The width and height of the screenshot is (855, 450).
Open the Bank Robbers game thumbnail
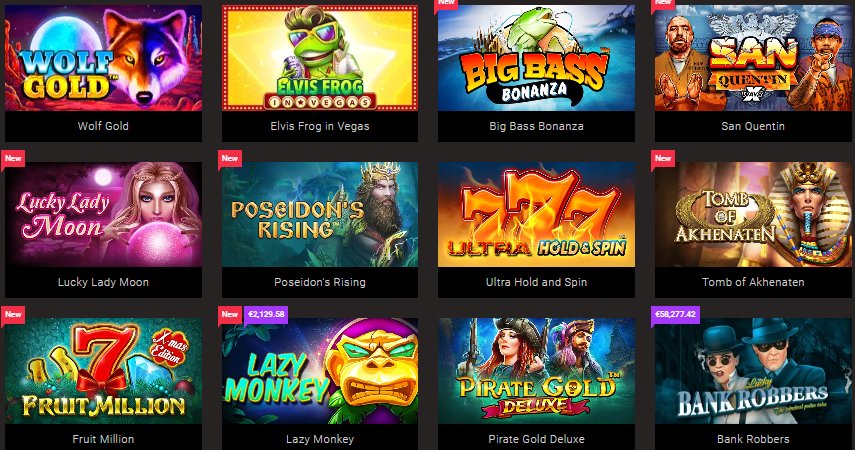753,371
